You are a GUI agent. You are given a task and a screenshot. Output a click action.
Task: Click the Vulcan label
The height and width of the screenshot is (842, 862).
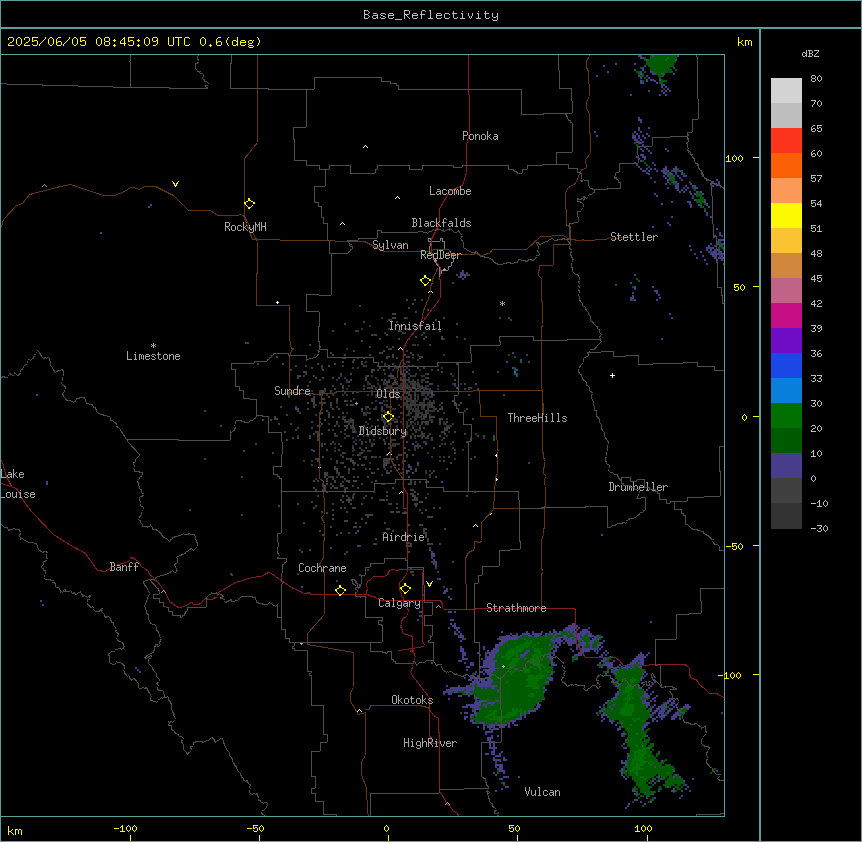(x=542, y=792)
